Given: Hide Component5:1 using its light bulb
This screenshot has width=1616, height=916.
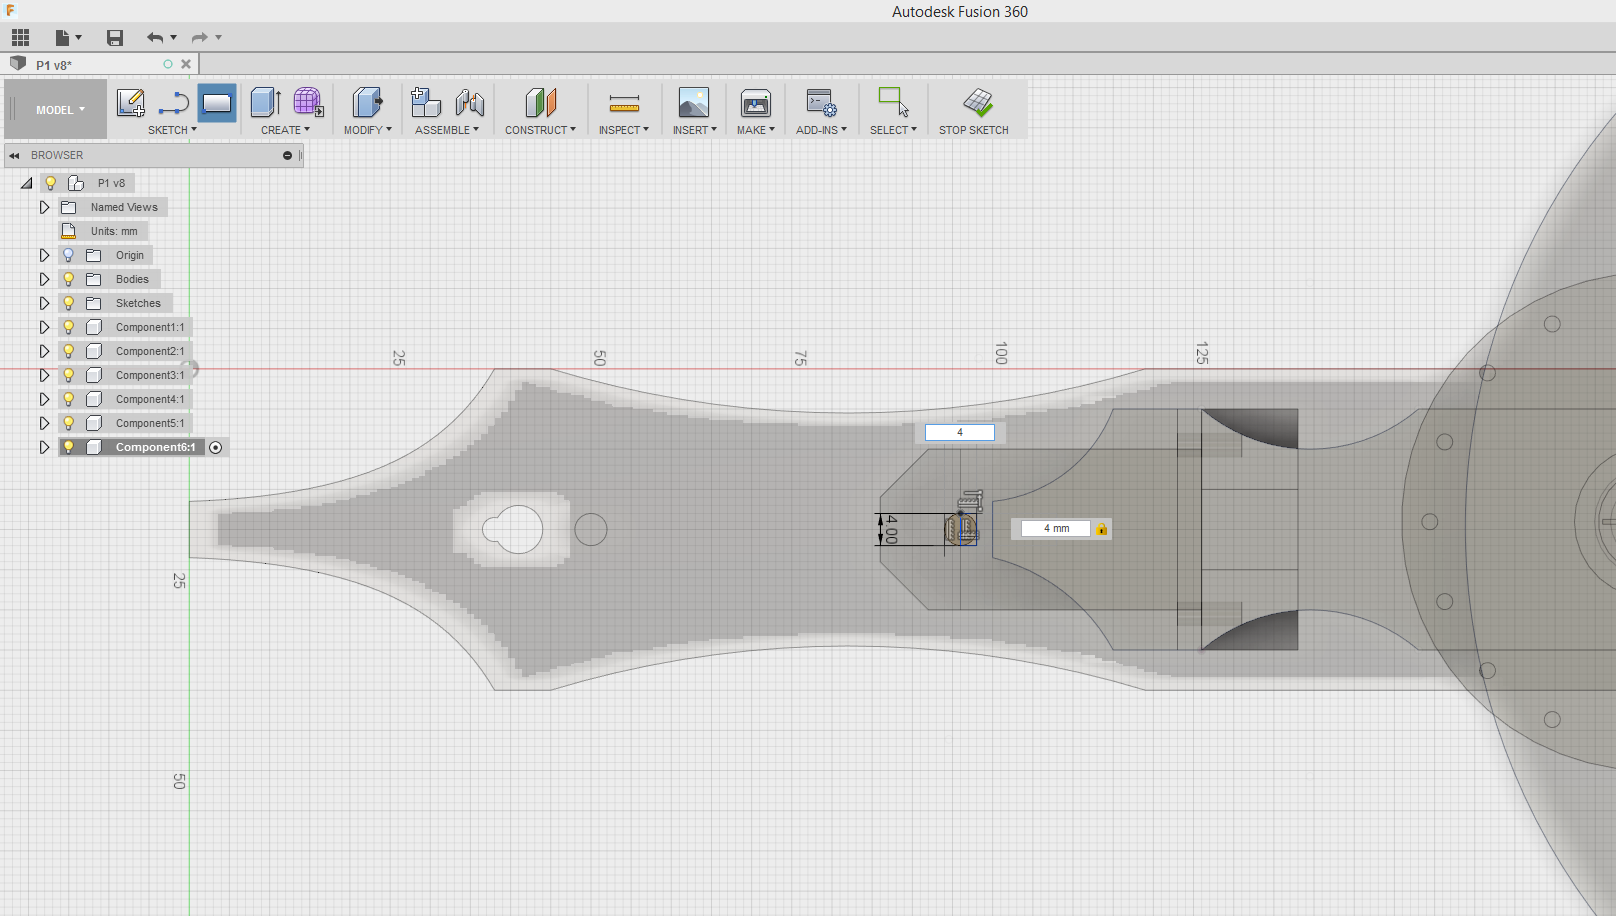Looking at the screenshot, I should pos(68,423).
